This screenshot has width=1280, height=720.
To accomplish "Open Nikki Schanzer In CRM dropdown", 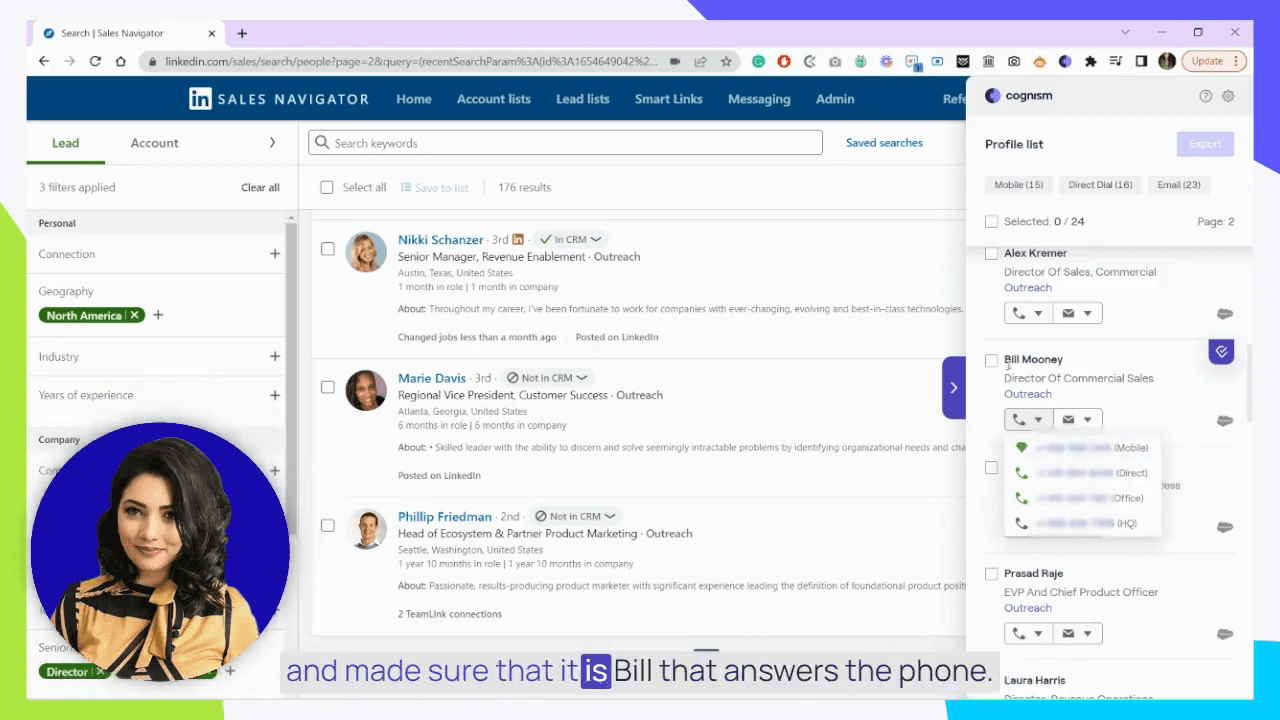I will click(x=570, y=240).
